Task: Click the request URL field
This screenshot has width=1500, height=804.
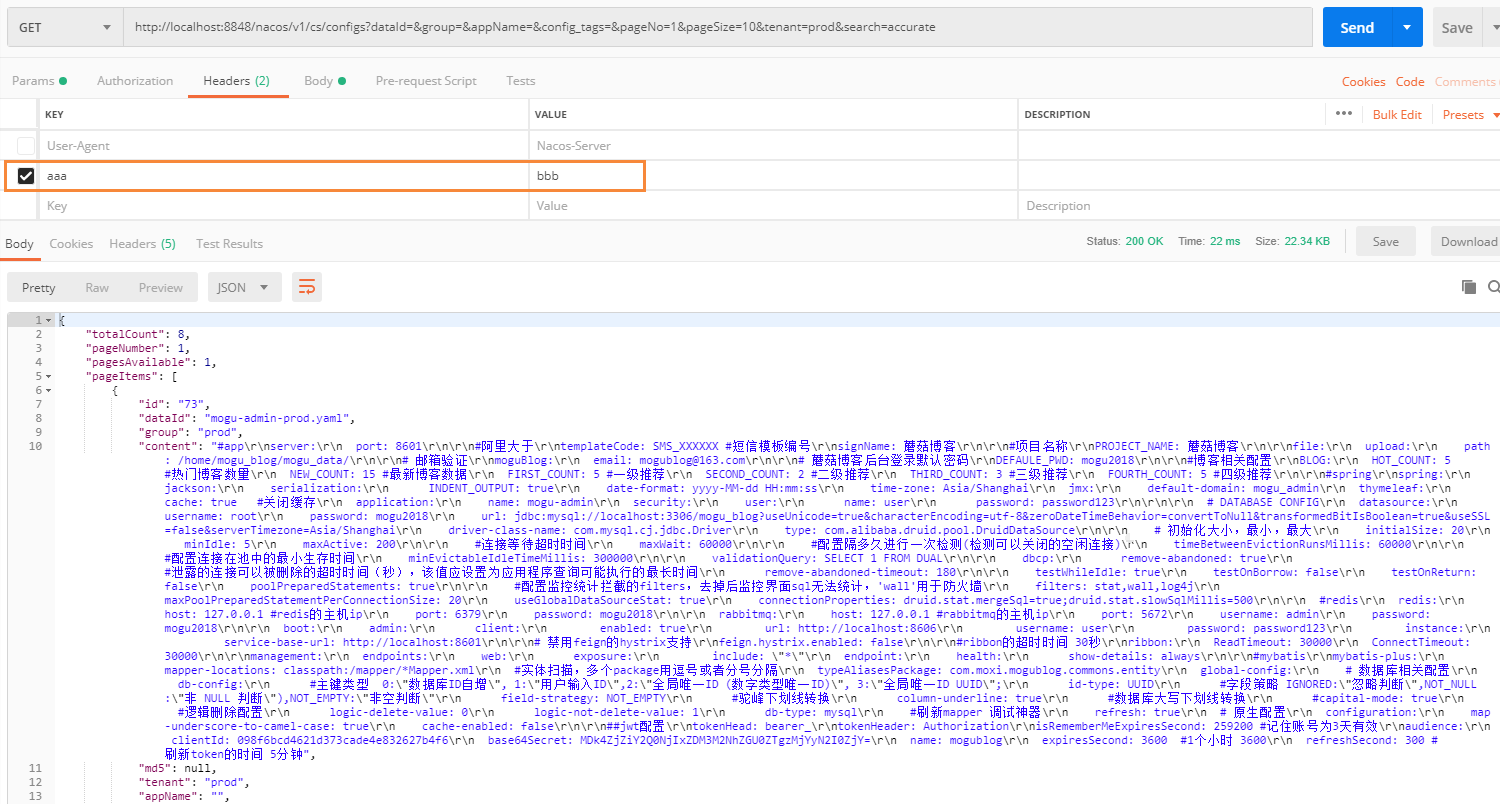Action: 718,27
